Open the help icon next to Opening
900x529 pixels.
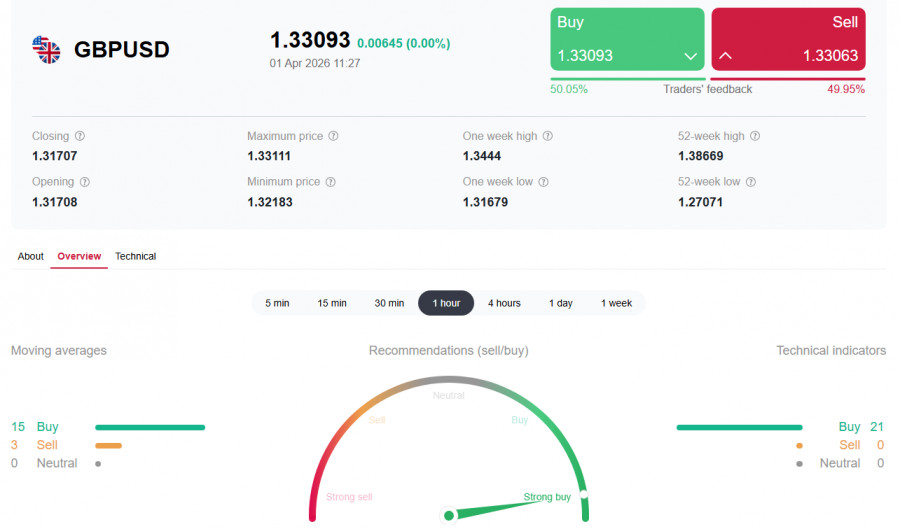(x=84, y=182)
